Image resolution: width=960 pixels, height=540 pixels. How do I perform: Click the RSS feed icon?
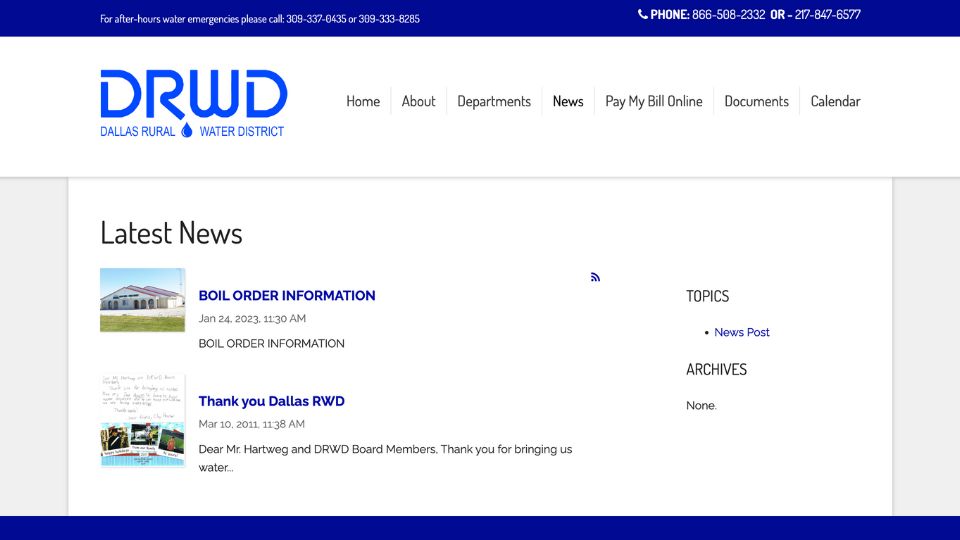[x=595, y=277]
